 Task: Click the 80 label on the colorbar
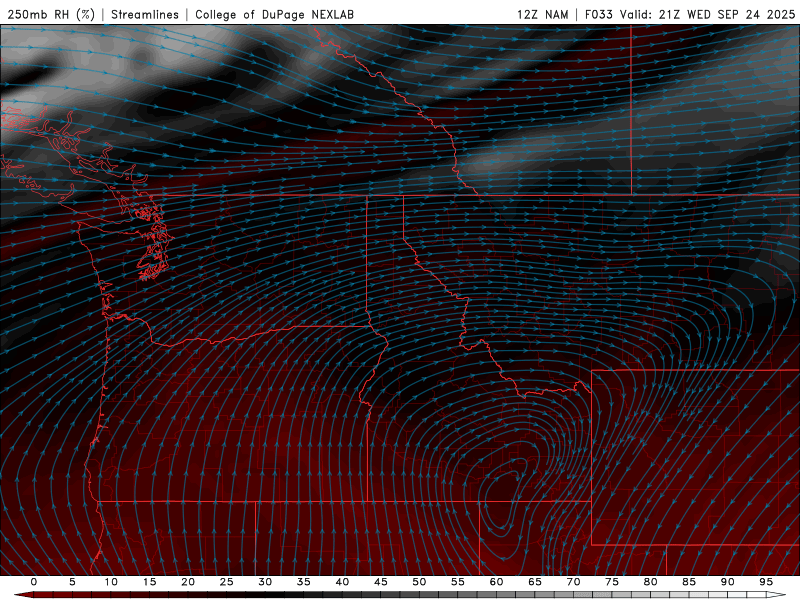651,582
